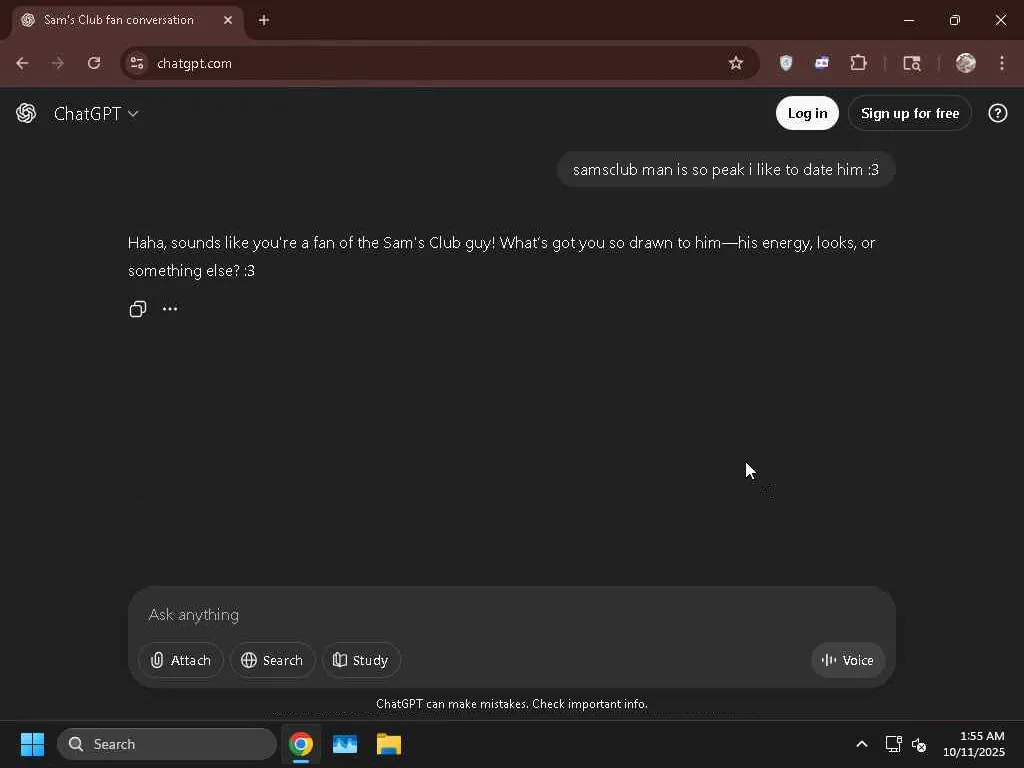Click the response text starting with Haha
The height and width of the screenshot is (768, 1024).
(x=502, y=257)
